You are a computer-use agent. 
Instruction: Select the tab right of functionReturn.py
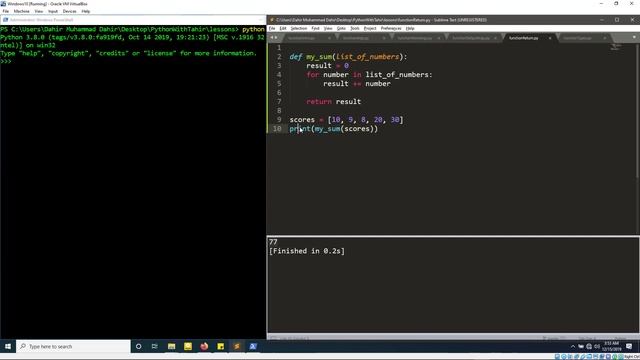point(578,38)
